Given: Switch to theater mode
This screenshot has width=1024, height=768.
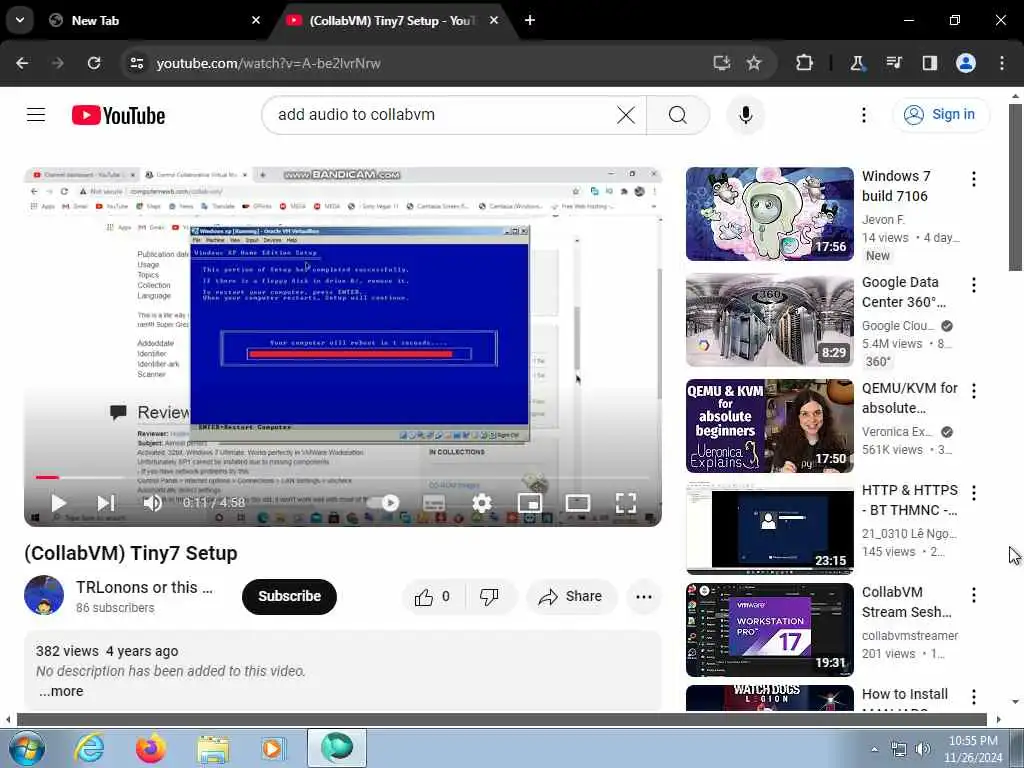Looking at the screenshot, I should point(578,503).
